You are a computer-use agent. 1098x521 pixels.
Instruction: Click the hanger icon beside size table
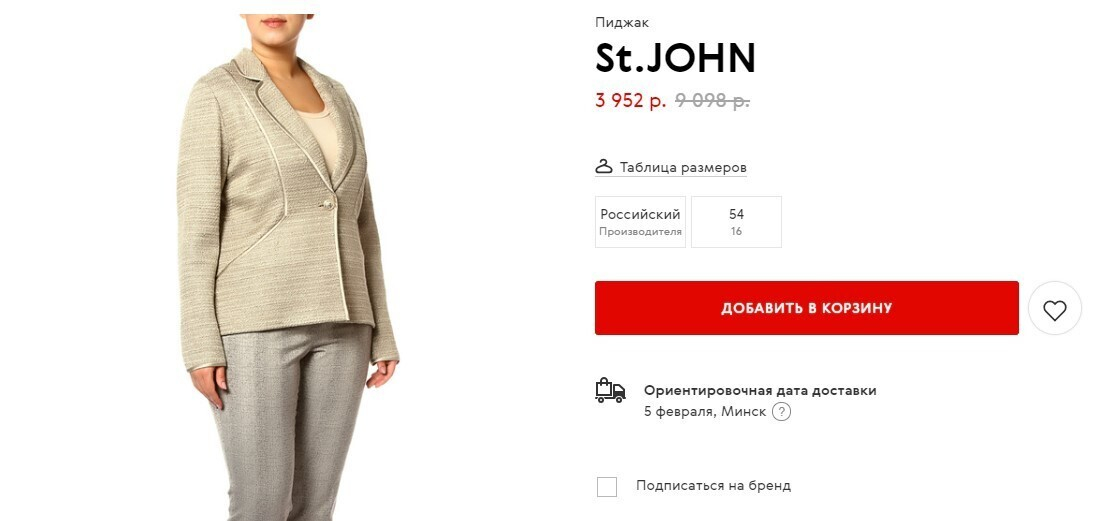[x=604, y=167]
